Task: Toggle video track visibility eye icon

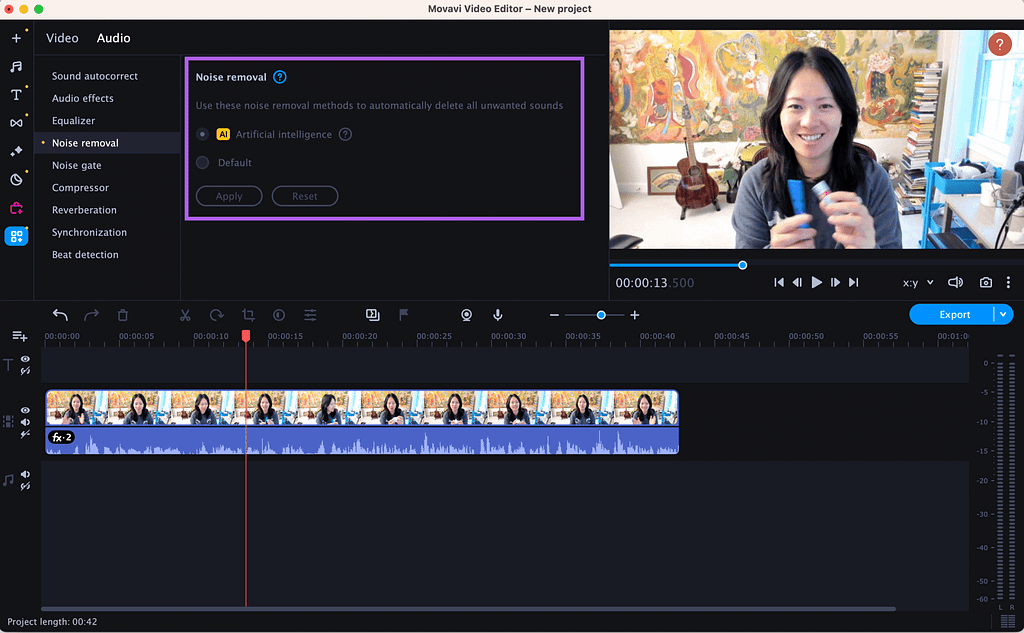Action: (x=25, y=409)
